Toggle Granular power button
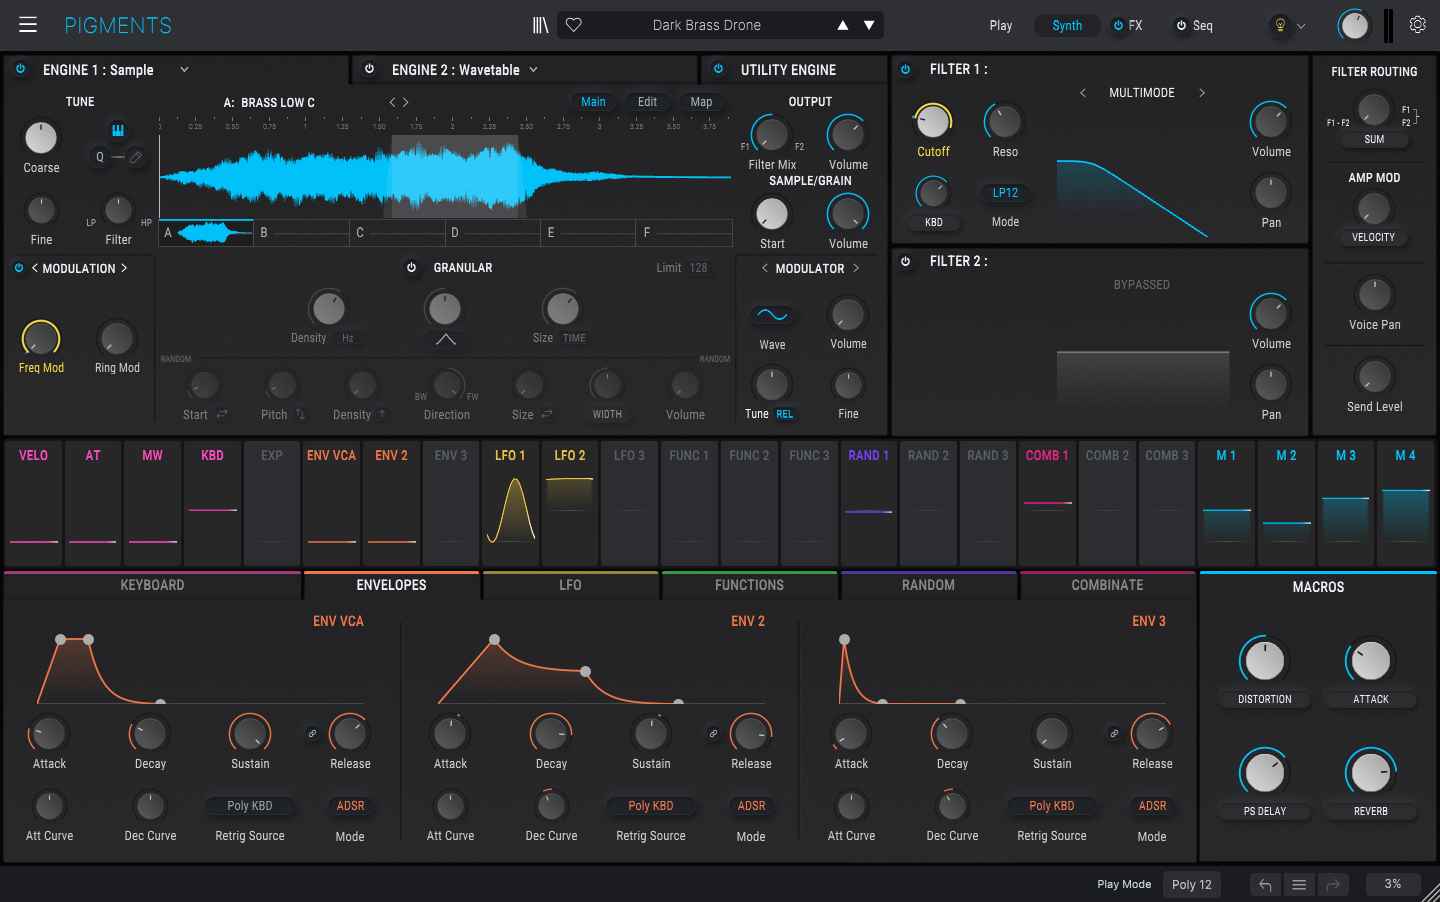Image resolution: width=1440 pixels, height=902 pixels. coord(411,268)
